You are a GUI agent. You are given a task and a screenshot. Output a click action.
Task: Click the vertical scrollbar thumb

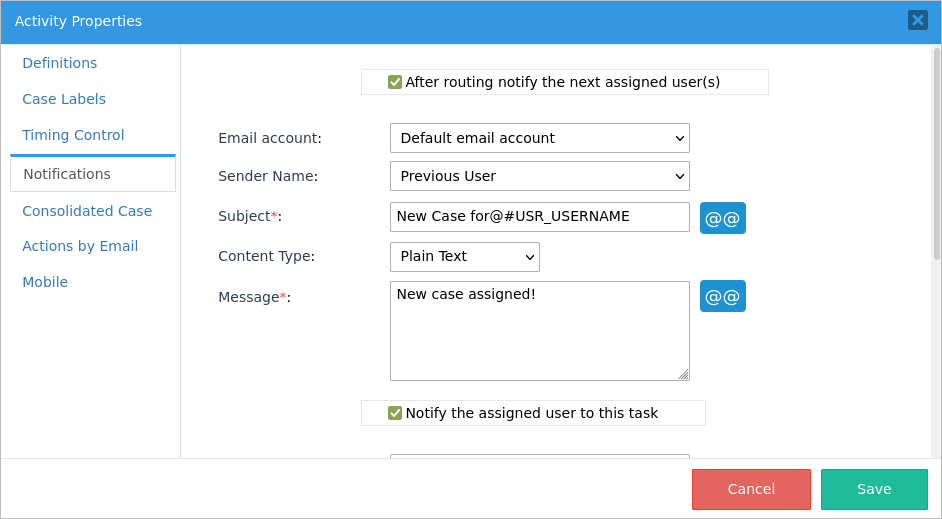coord(936,150)
